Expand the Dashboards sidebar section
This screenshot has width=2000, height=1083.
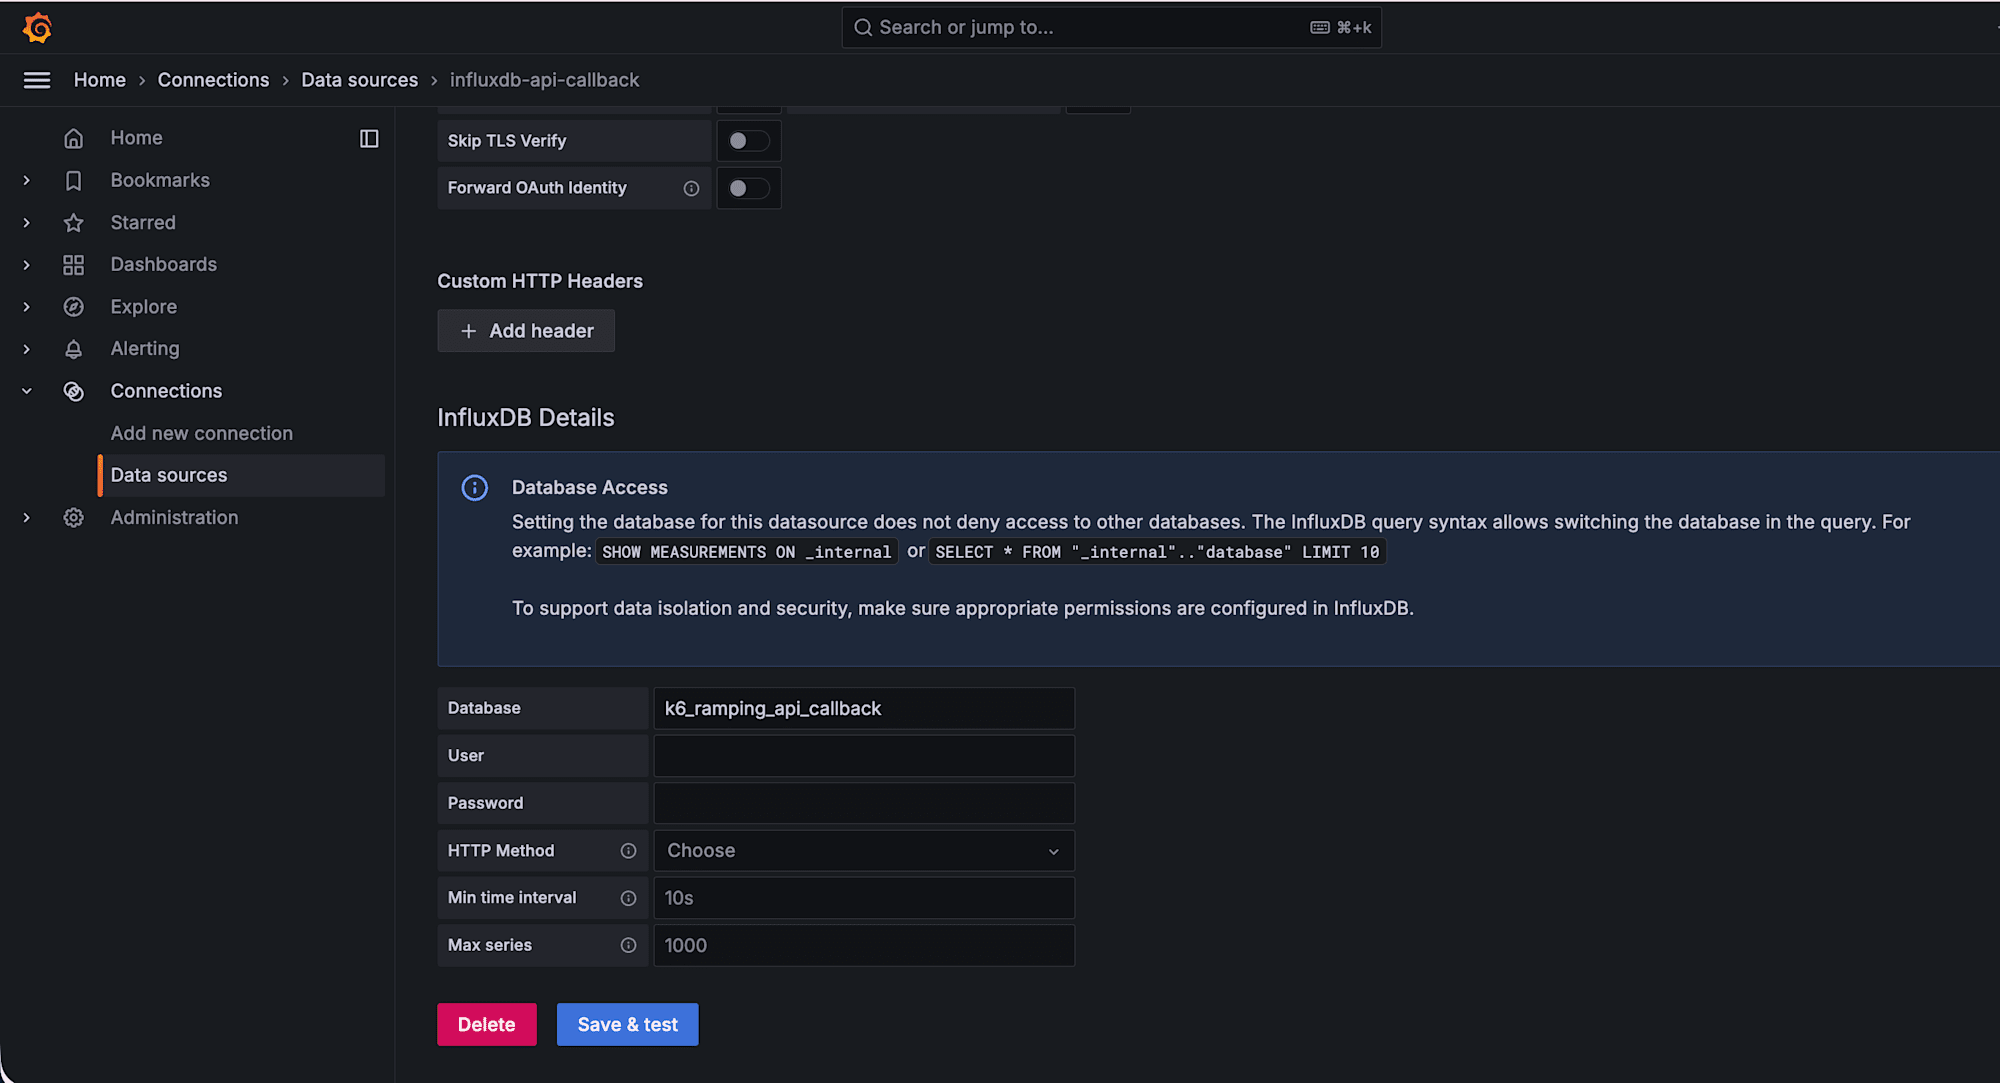(x=27, y=265)
